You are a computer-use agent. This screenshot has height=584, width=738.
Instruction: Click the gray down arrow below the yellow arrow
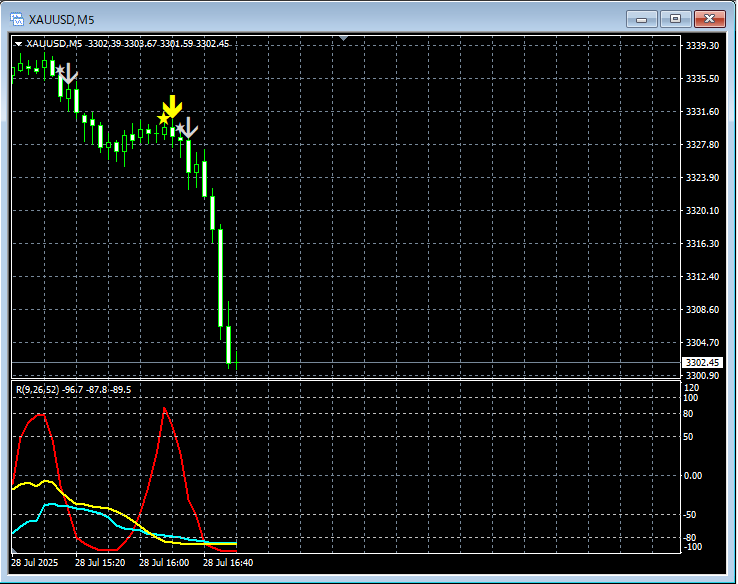[x=189, y=128]
